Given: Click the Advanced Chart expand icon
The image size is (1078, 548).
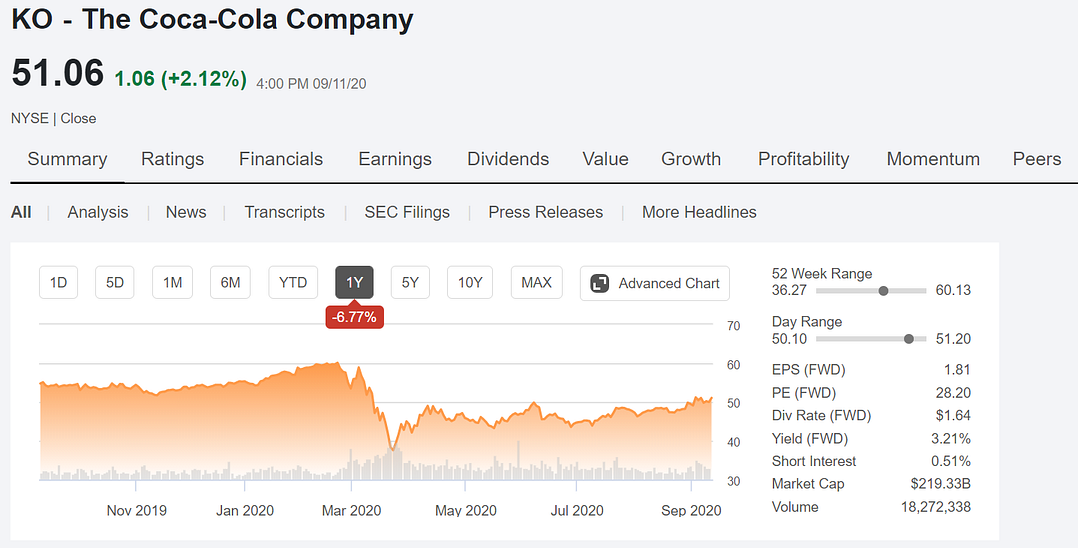Looking at the screenshot, I should coord(600,283).
